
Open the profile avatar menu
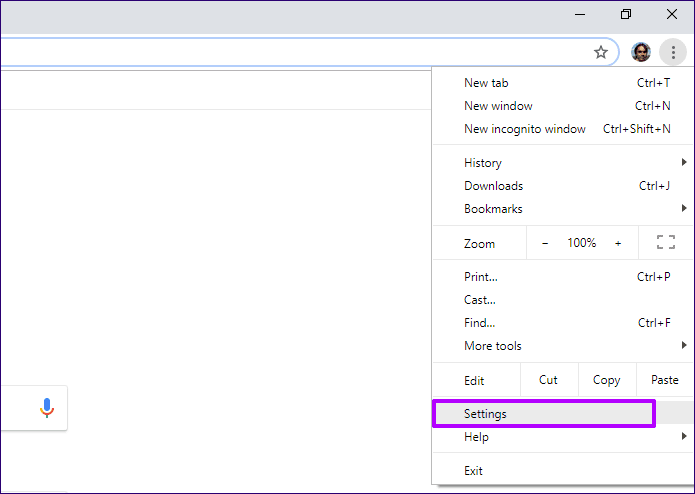pyautogui.click(x=640, y=52)
